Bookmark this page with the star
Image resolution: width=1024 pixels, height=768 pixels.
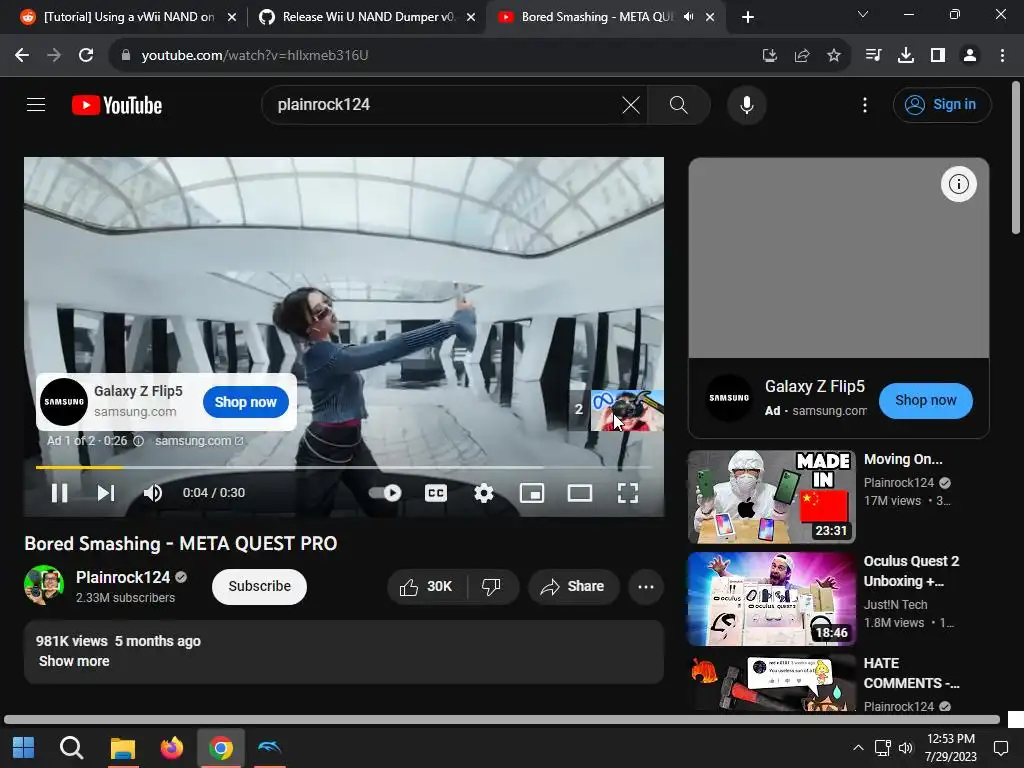pyautogui.click(x=834, y=56)
